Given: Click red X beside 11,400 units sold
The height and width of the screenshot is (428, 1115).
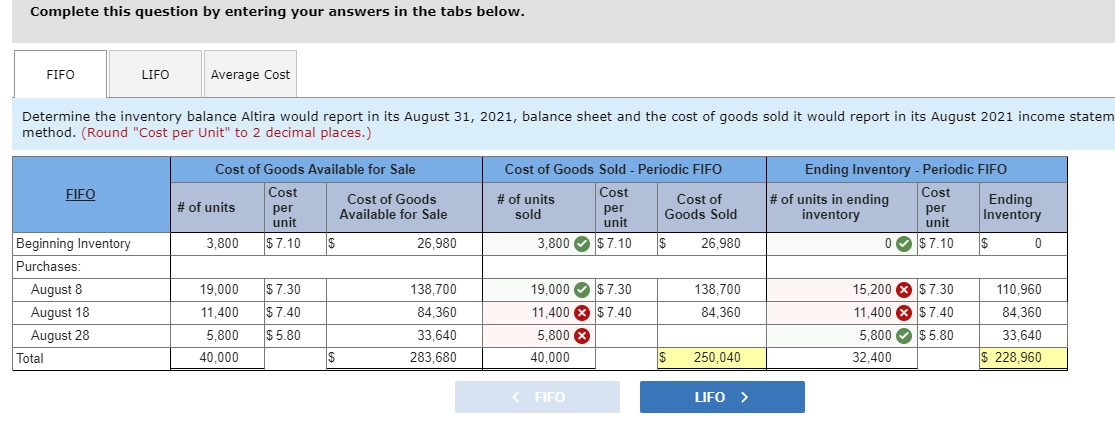Looking at the screenshot, I should 582,312.
